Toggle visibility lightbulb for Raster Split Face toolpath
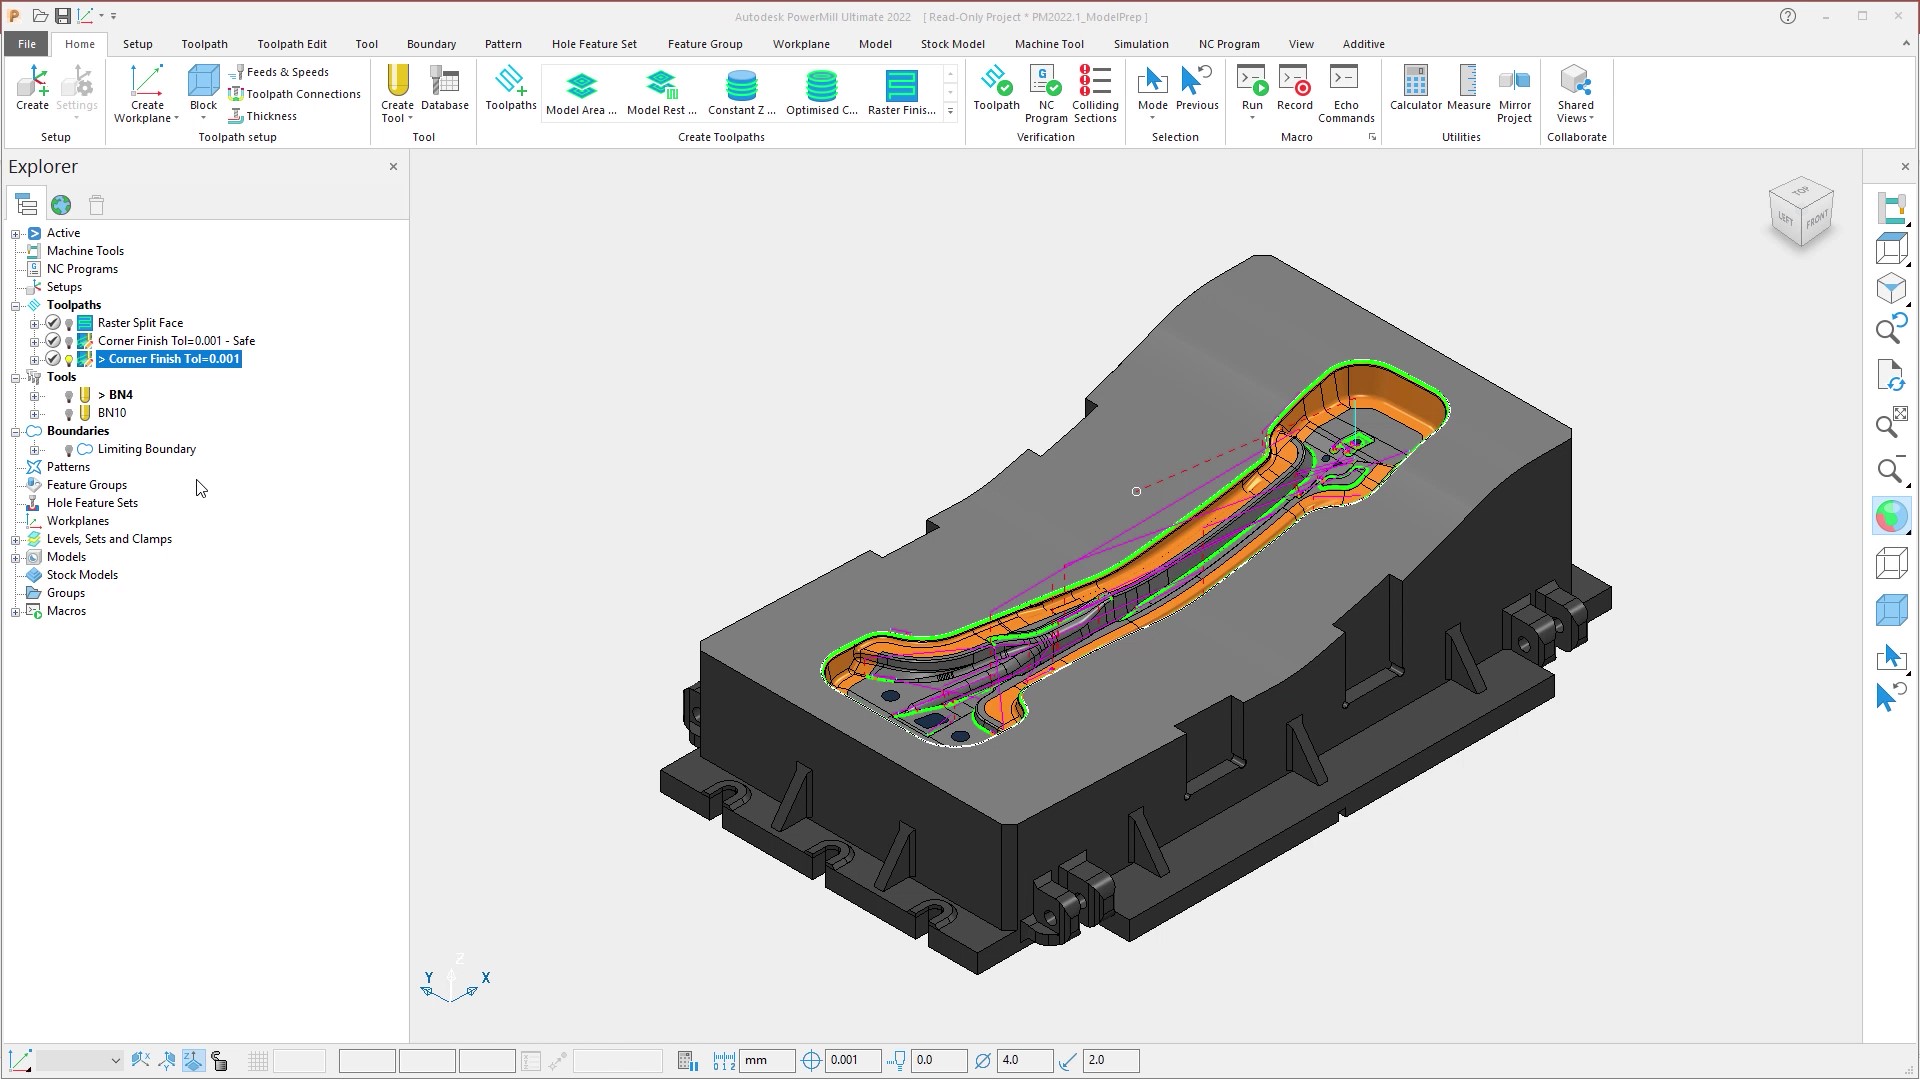The width and height of the screenshot is (1920, 1080). pyautogui.click(x=68, y=322)
